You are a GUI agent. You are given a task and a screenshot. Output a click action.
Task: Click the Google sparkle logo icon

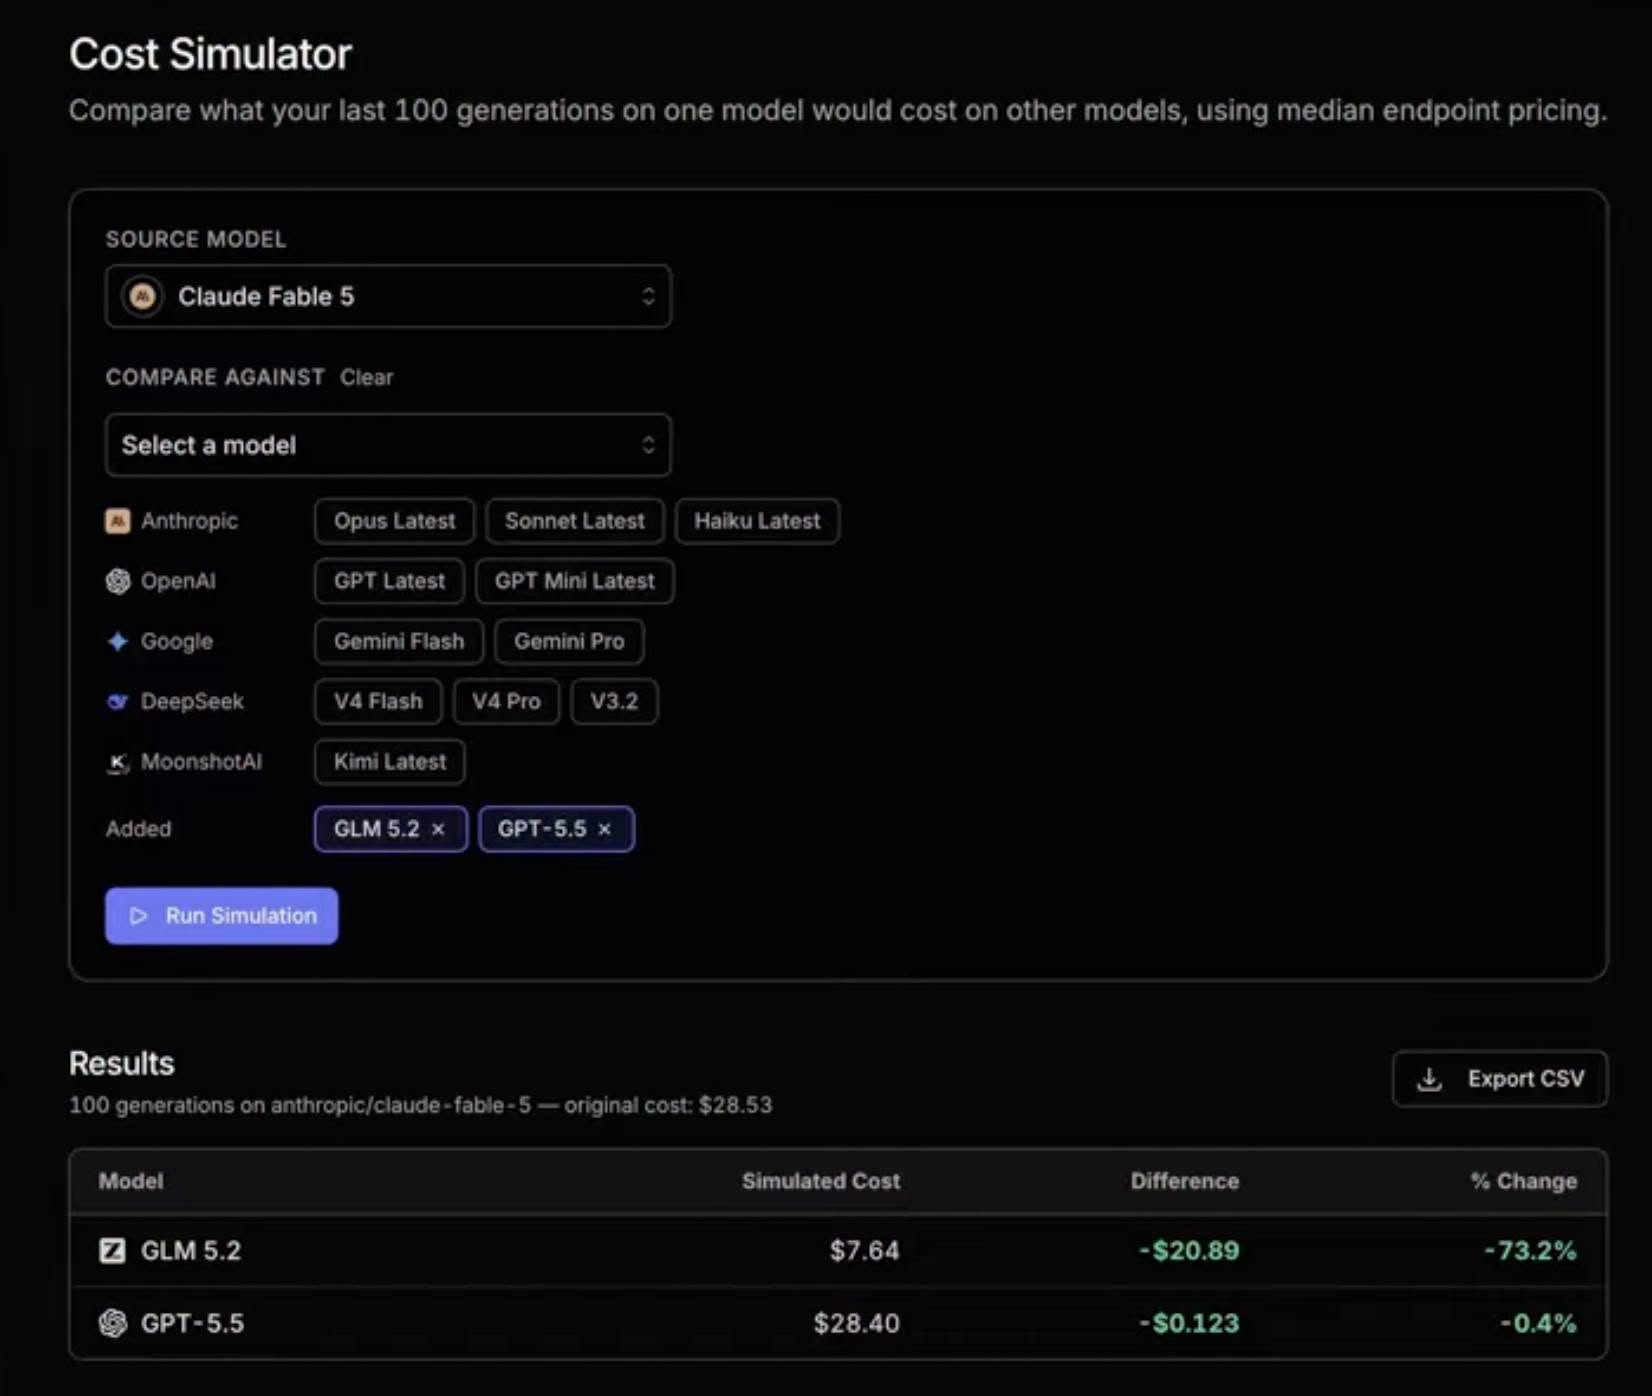point(118,641)
